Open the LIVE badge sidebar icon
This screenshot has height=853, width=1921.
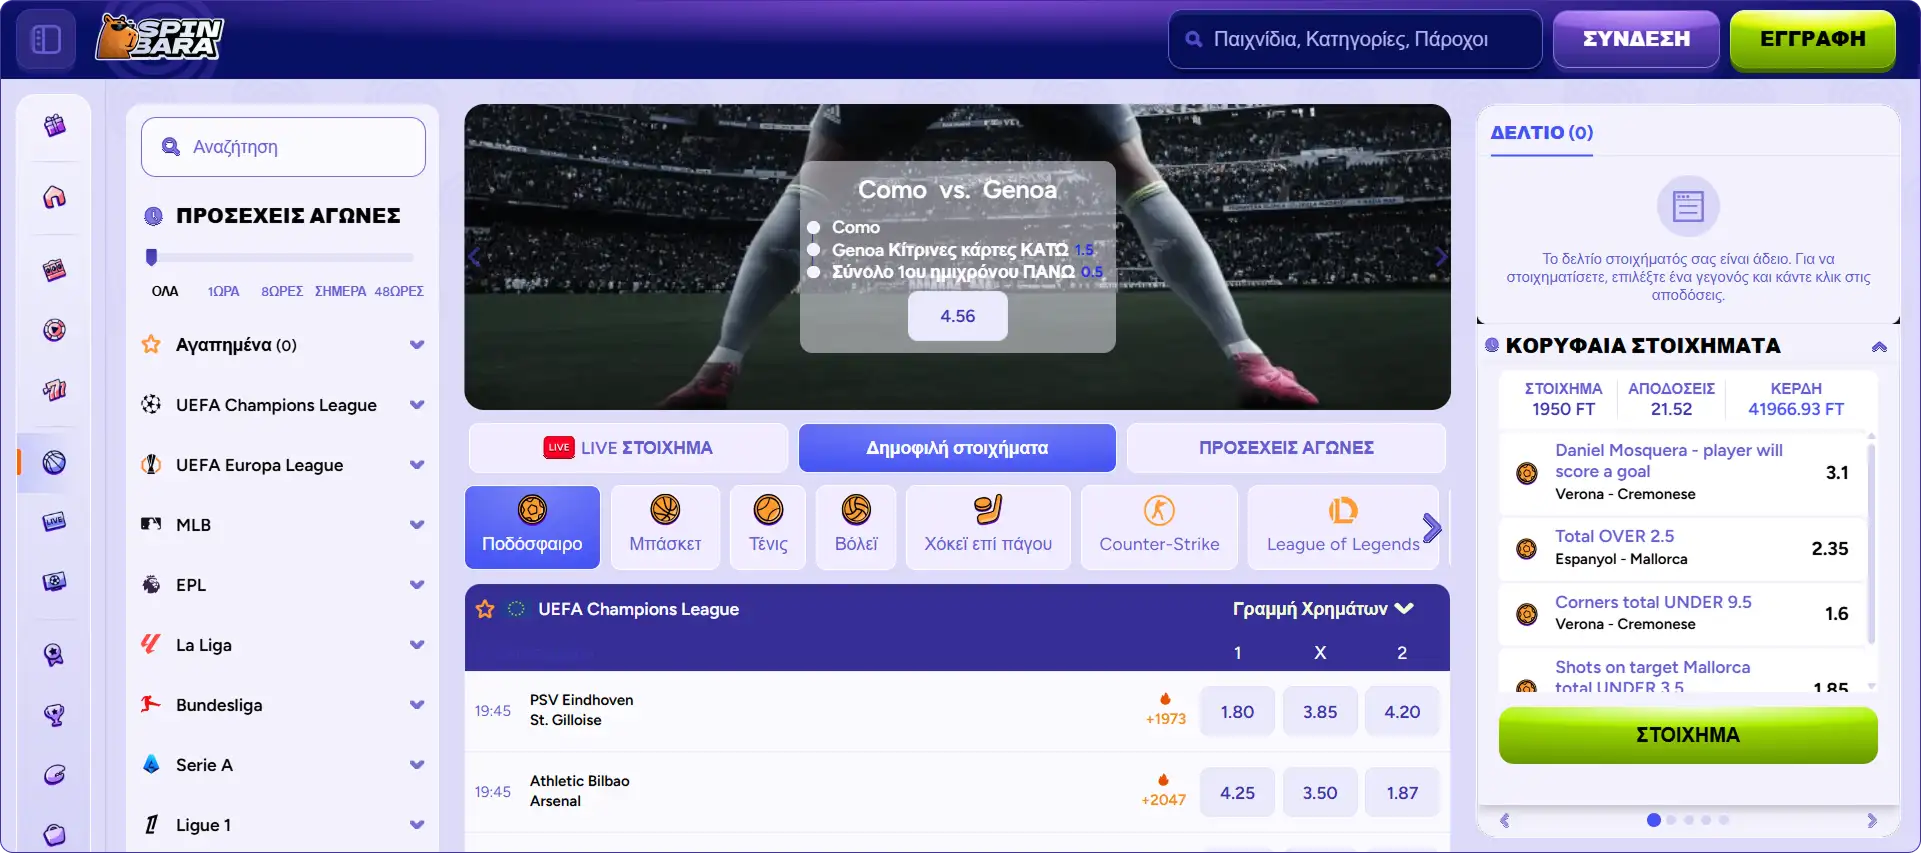click(x=54, y=521)
